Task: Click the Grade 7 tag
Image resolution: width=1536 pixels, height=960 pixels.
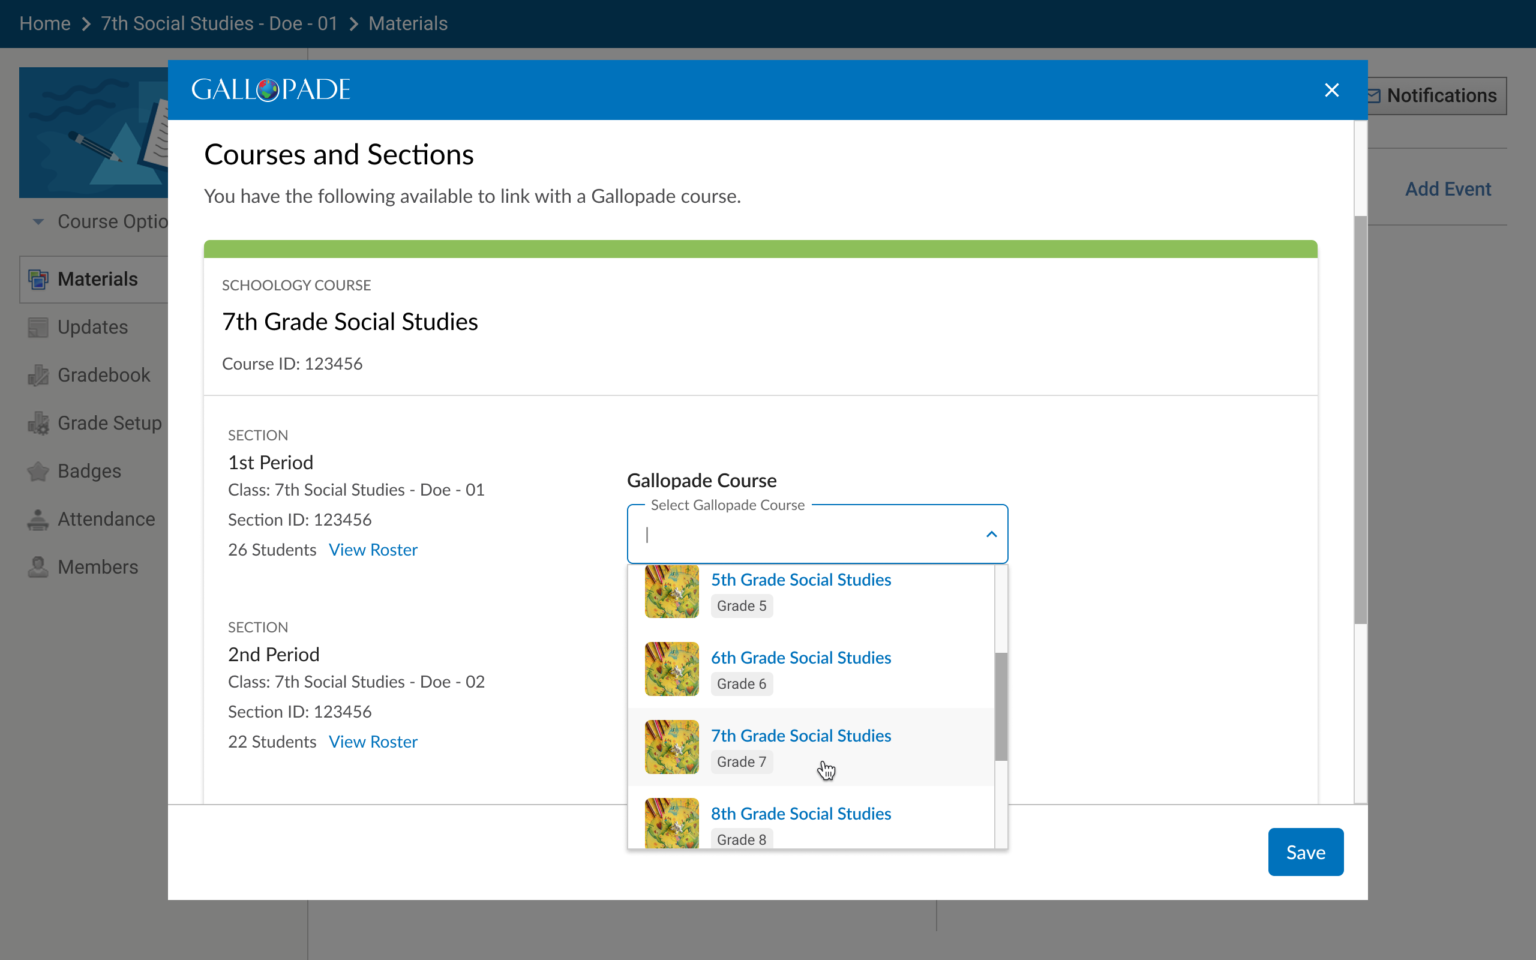Action: (x=742, y=762)
